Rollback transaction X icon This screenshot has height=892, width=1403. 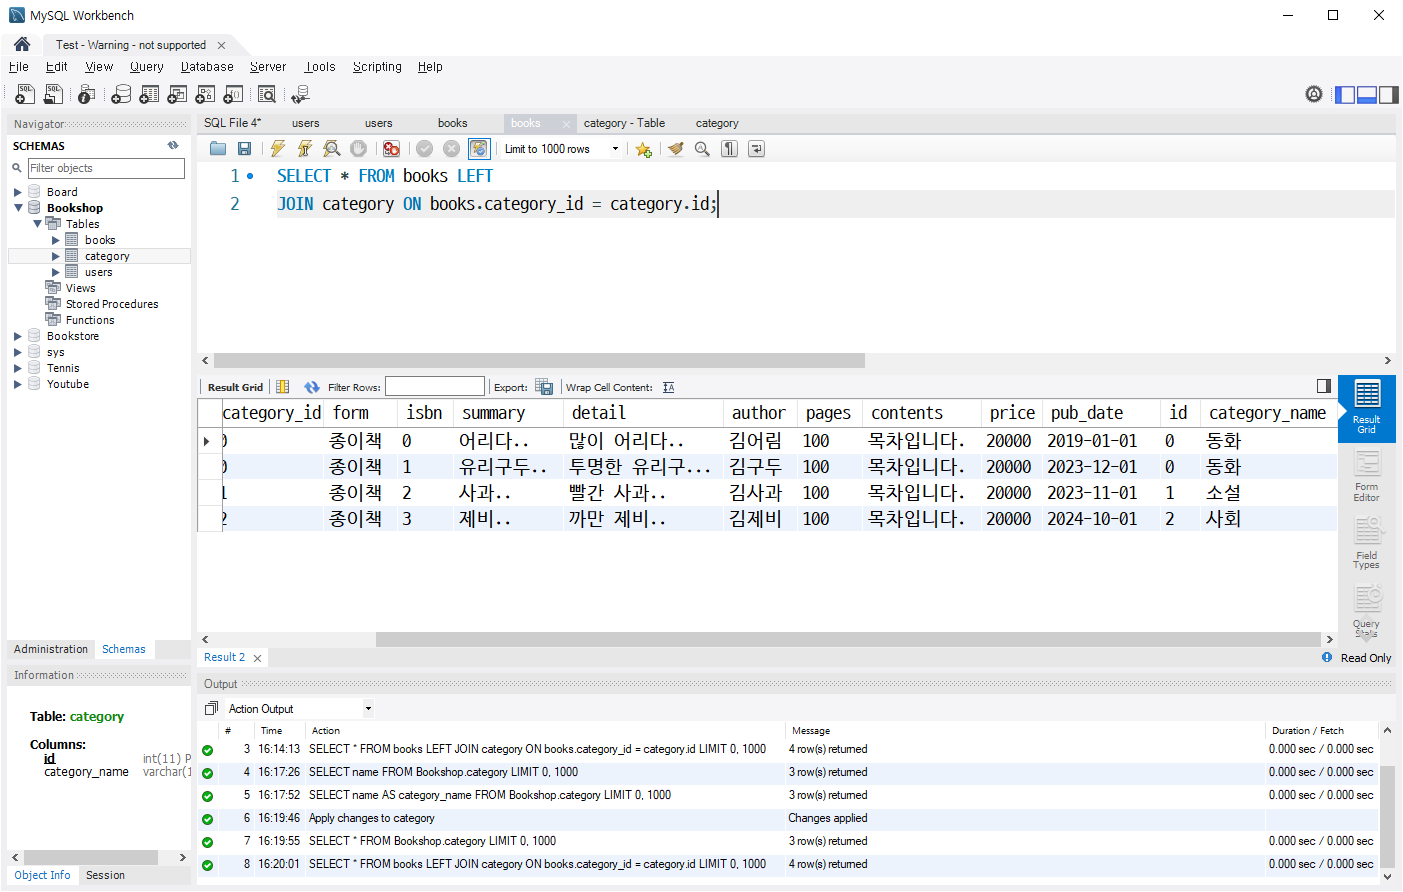tap(451, 149)
